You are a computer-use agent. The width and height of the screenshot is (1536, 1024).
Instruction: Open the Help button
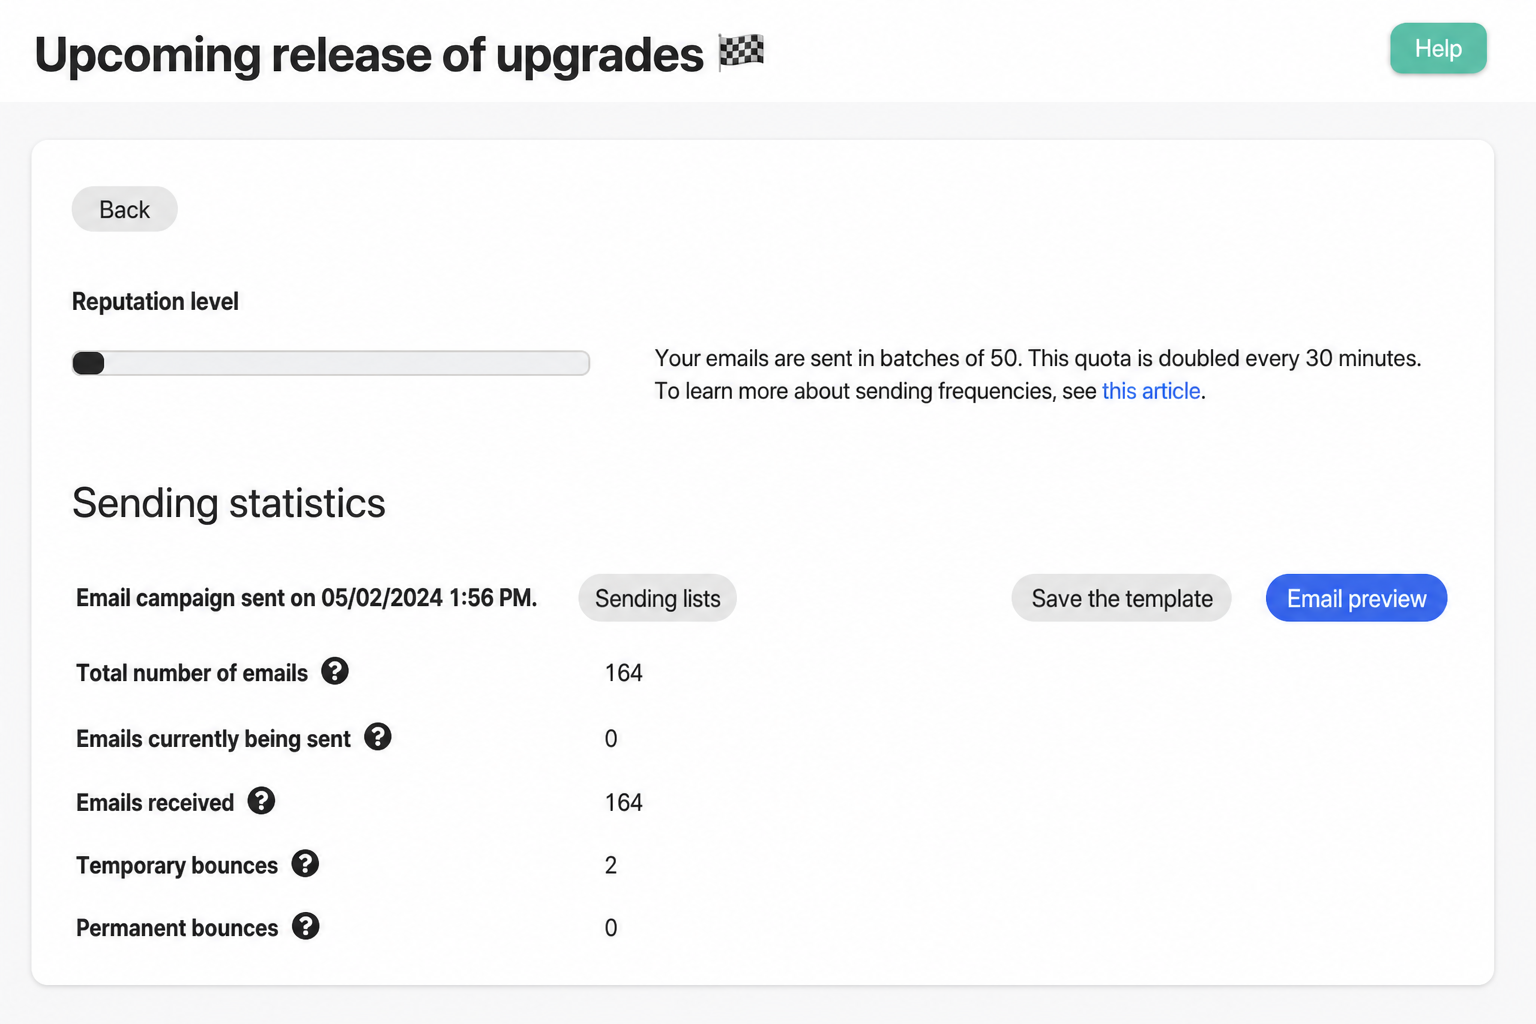[x=1438, y=48]
